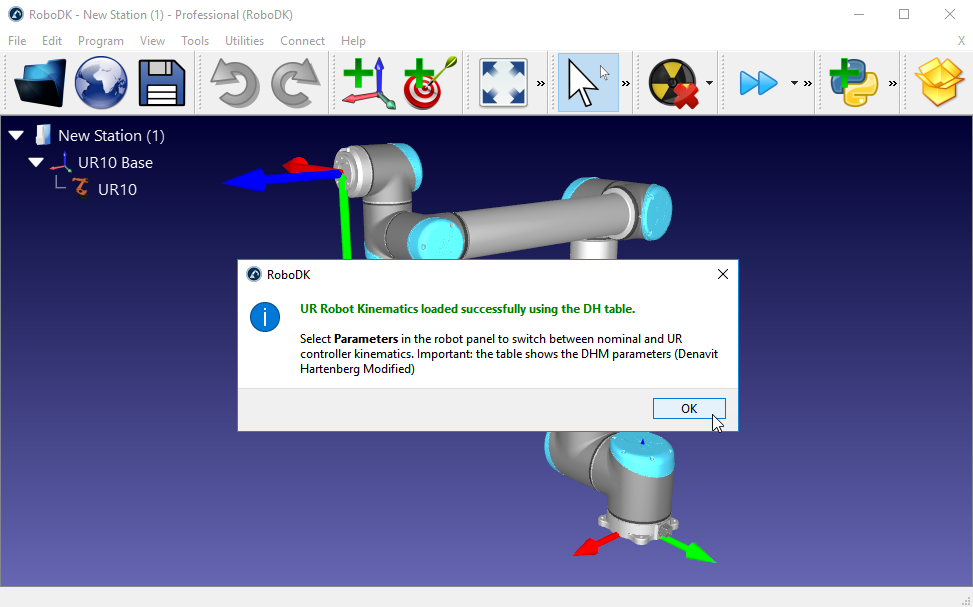Select the UR10 robot tree item

pos(117,189)
